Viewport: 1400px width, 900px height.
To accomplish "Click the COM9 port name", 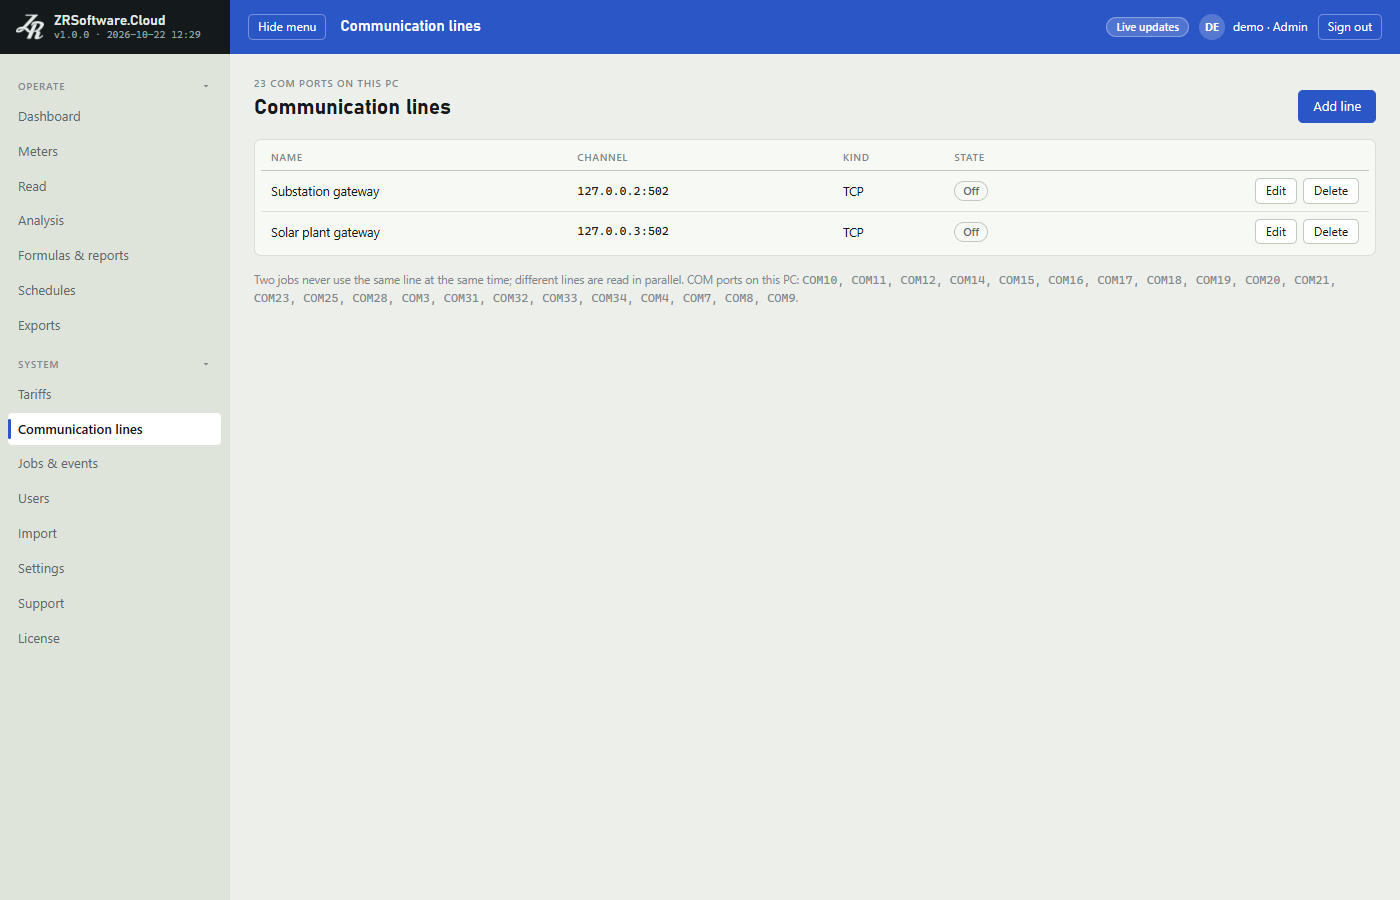I will (x=781, y=298).
